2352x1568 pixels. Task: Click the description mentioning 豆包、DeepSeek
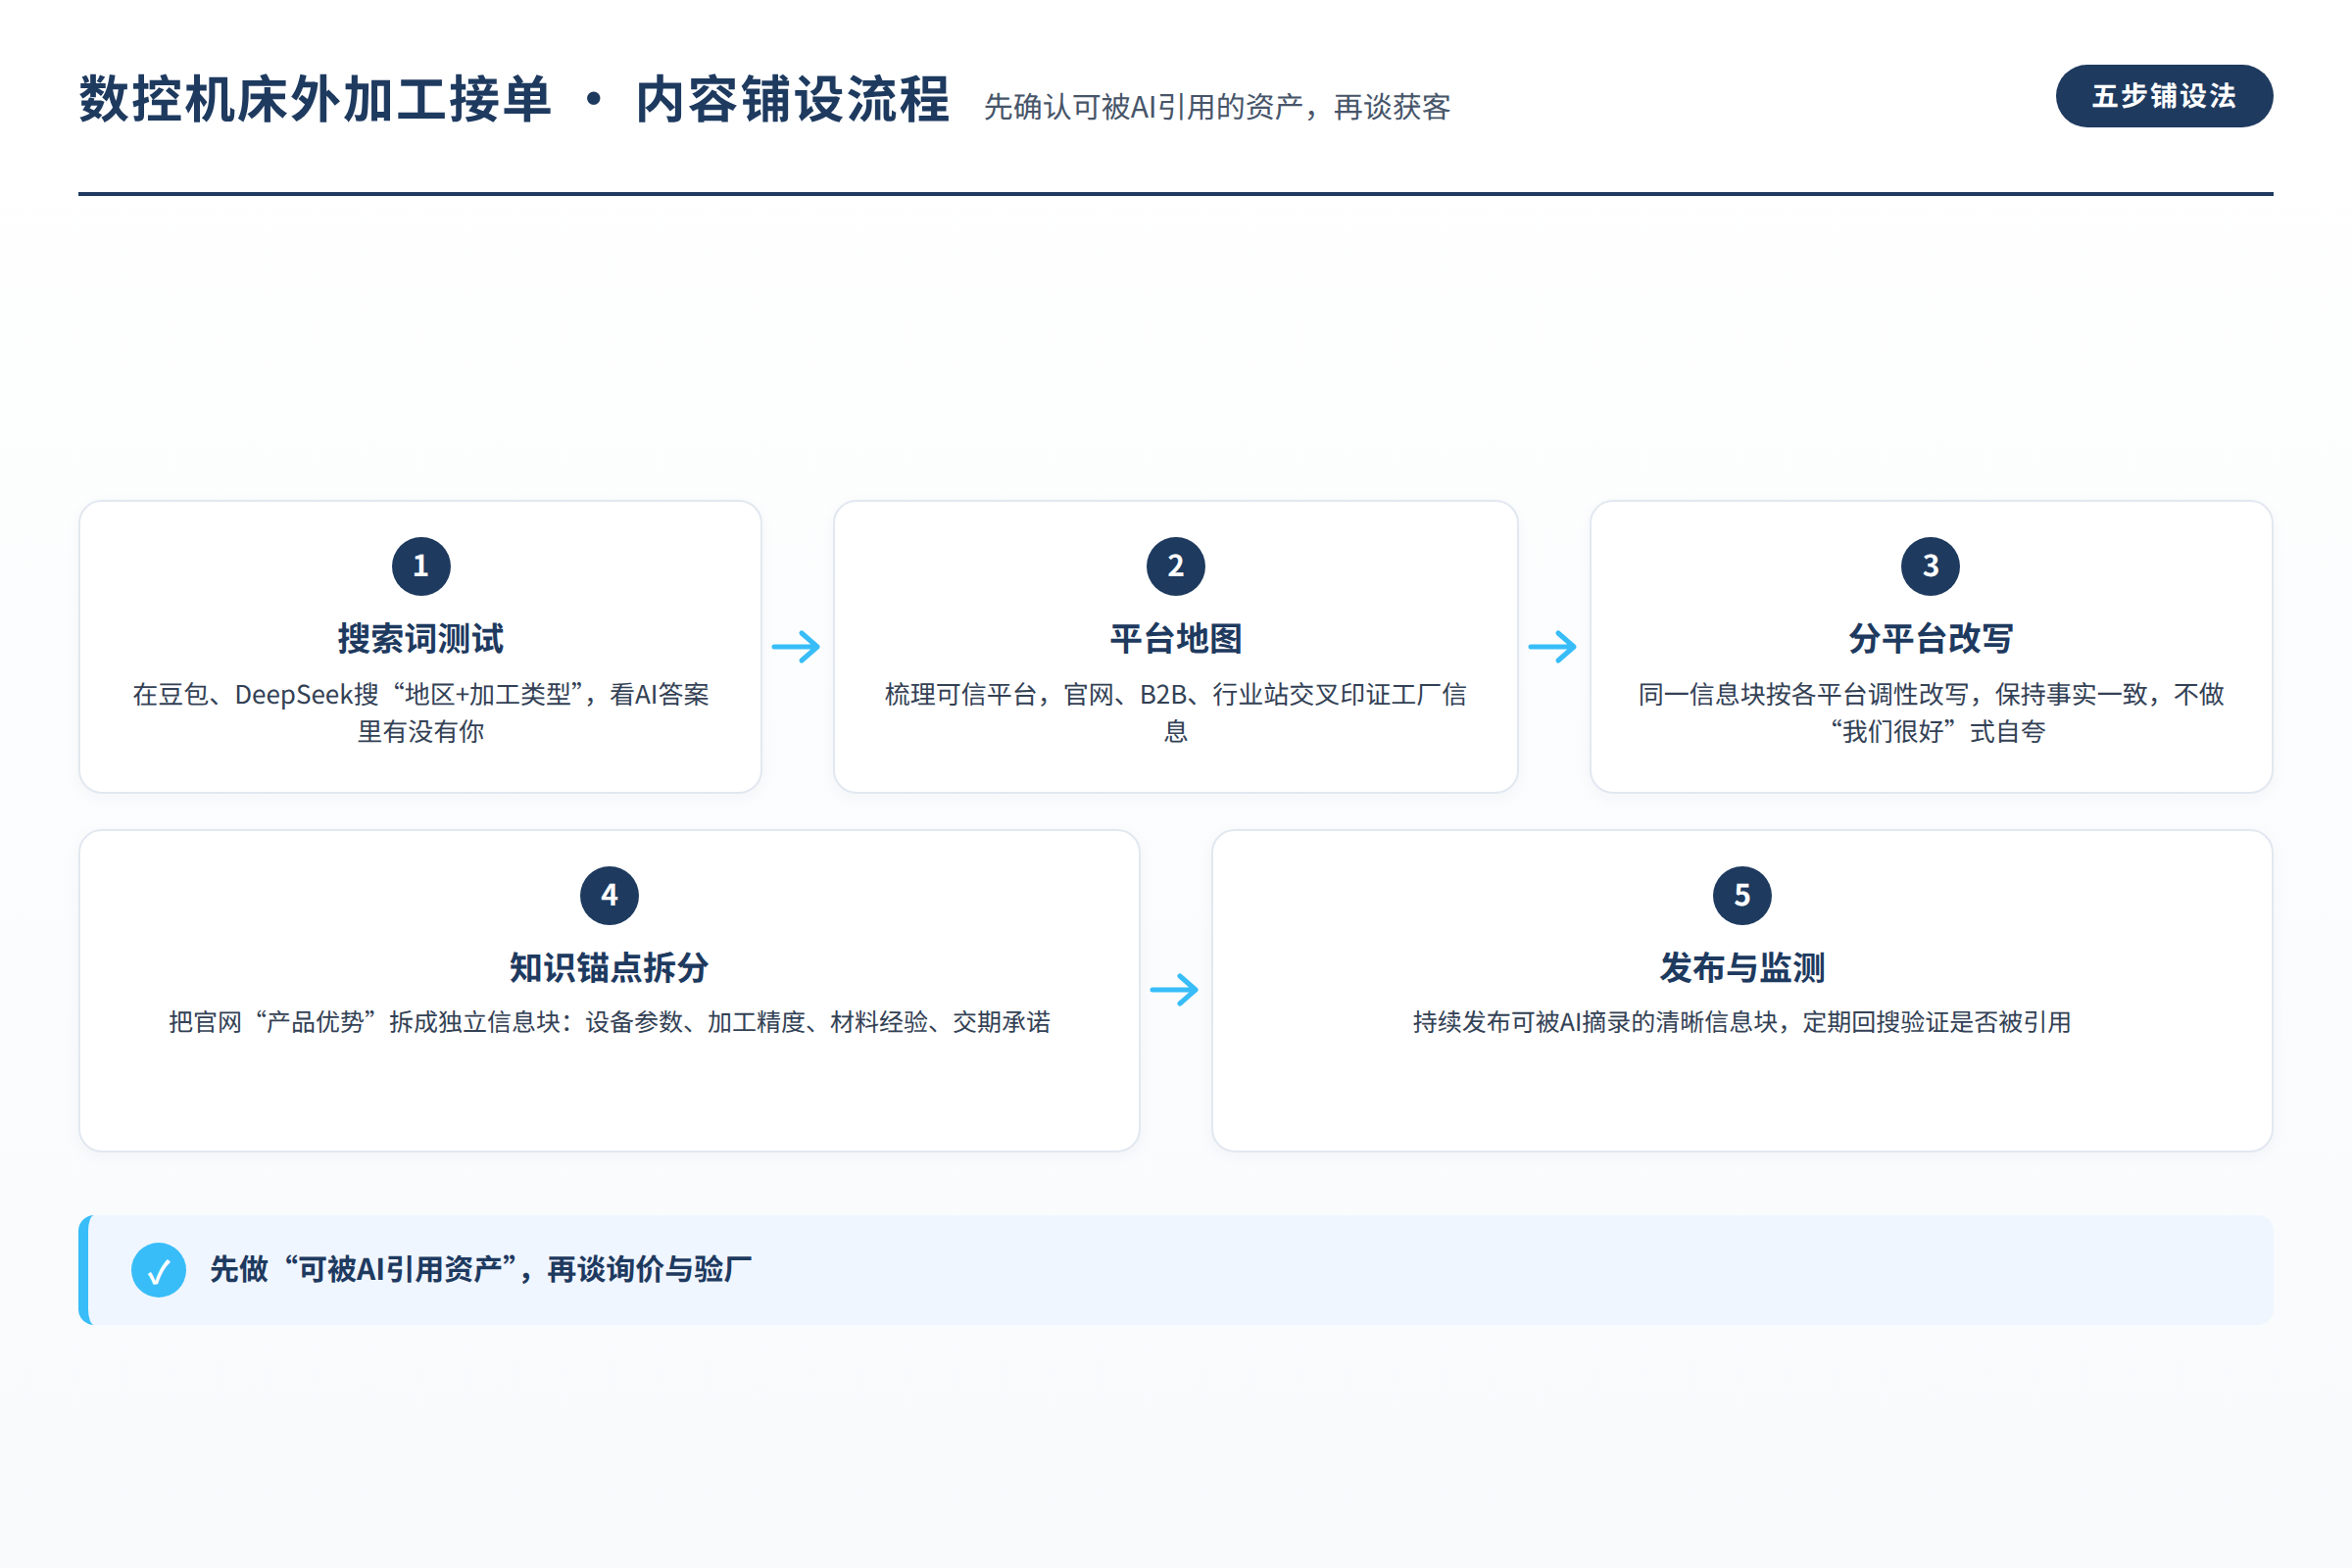(421, 713)
